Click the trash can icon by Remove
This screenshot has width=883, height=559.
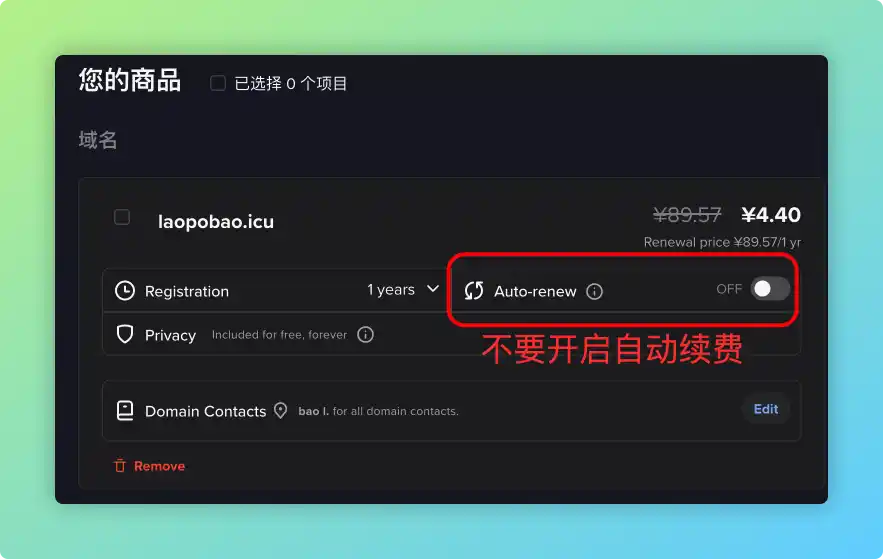tap(120, 466)
